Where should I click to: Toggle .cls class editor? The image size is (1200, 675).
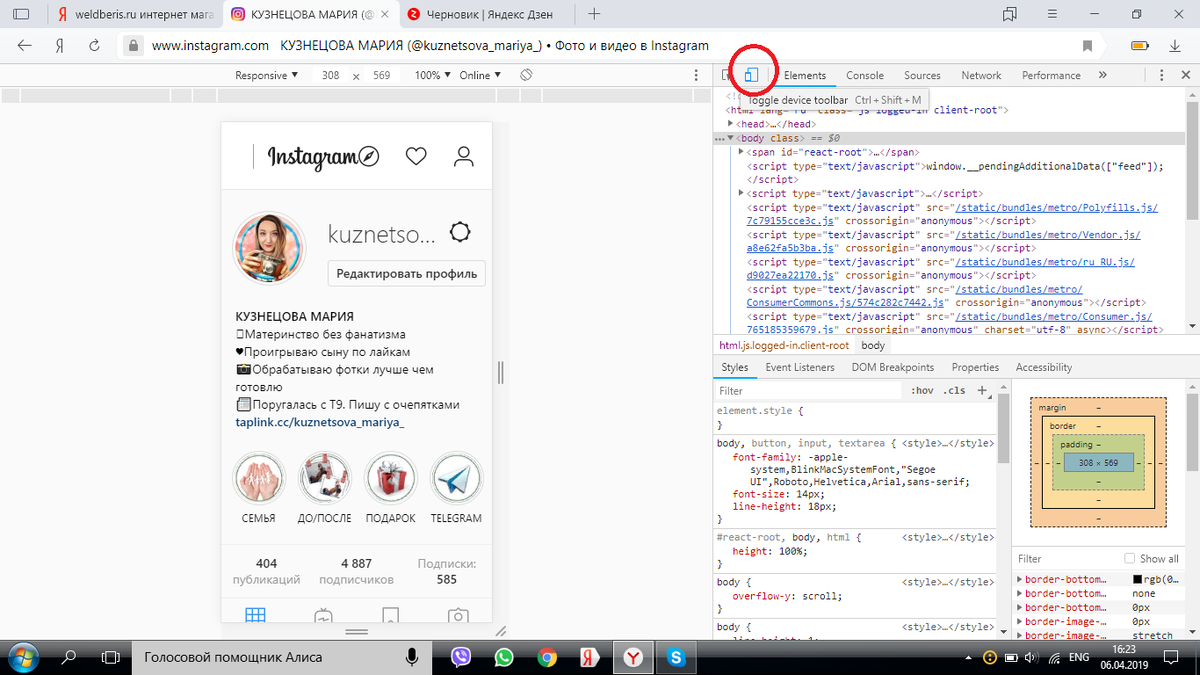(x=955, y=391)
